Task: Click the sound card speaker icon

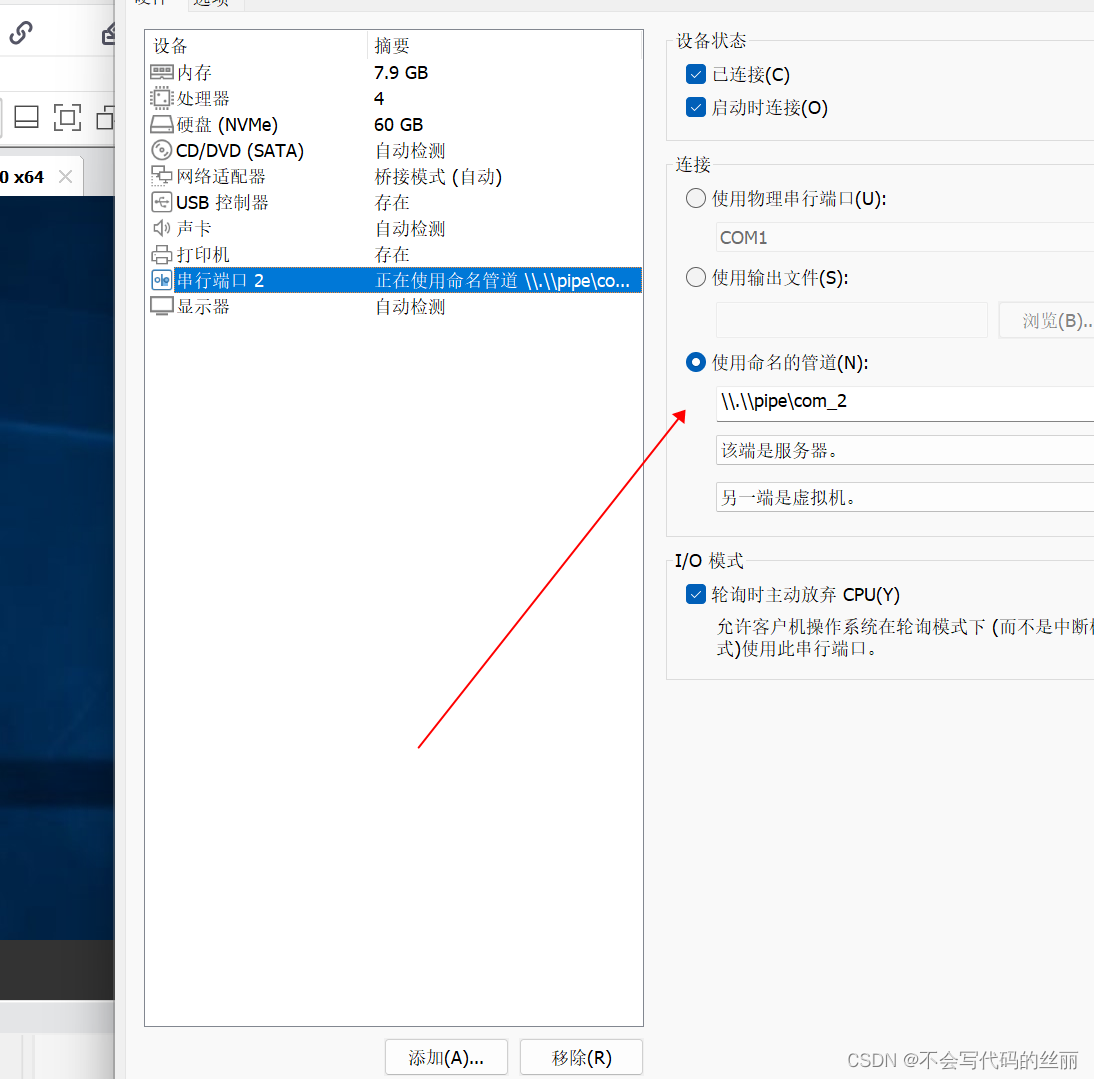Action: coord(161,228)
